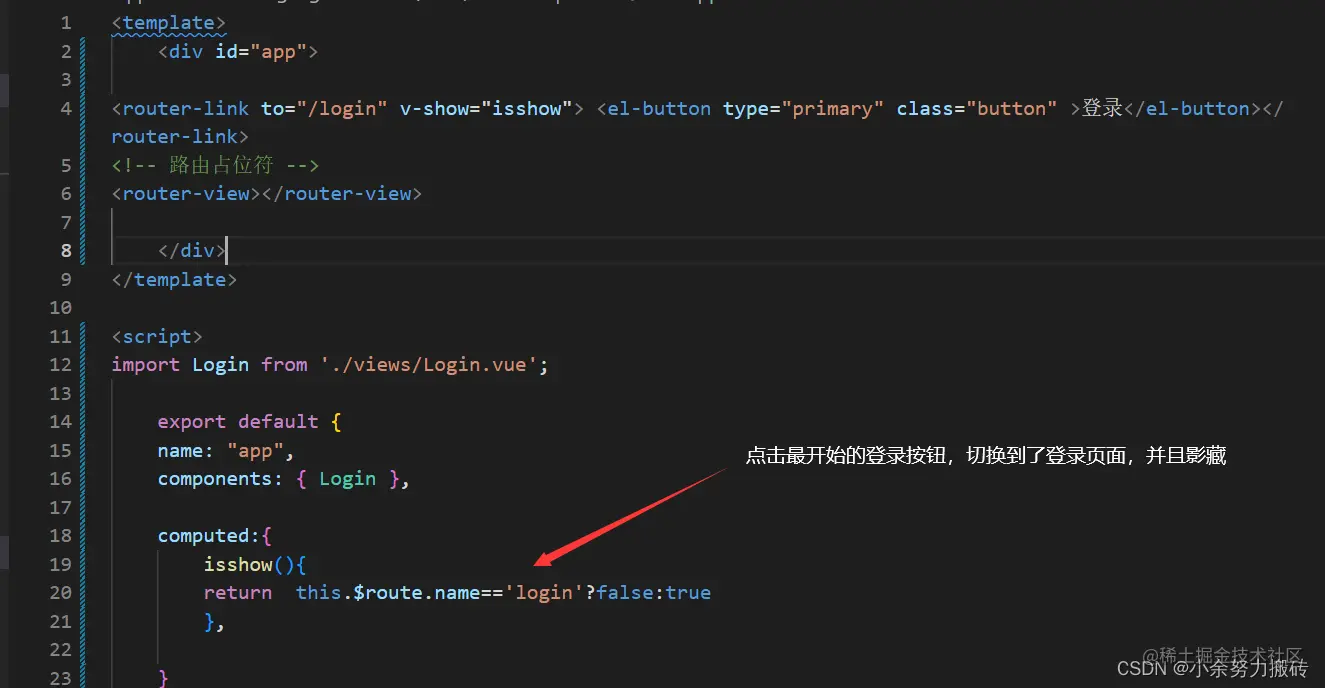Click the "app" string value of name
The image size is (1325, 688).
[255, 450]
